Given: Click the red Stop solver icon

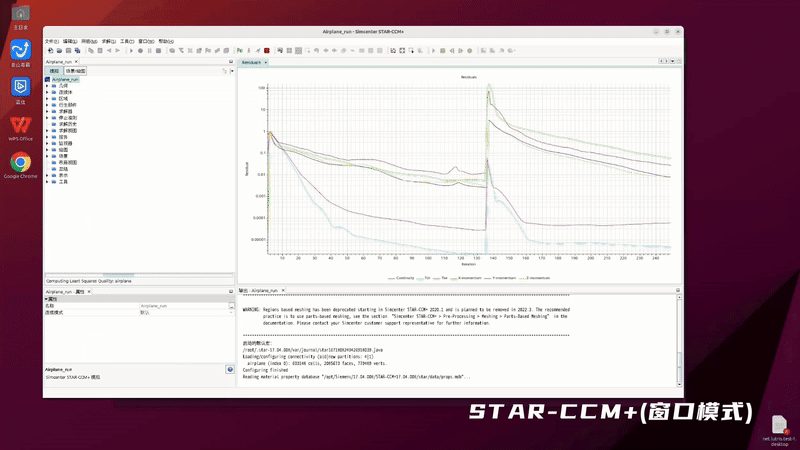Looking at the screenshot, I should pyautogui.click(x=267, y=51).
